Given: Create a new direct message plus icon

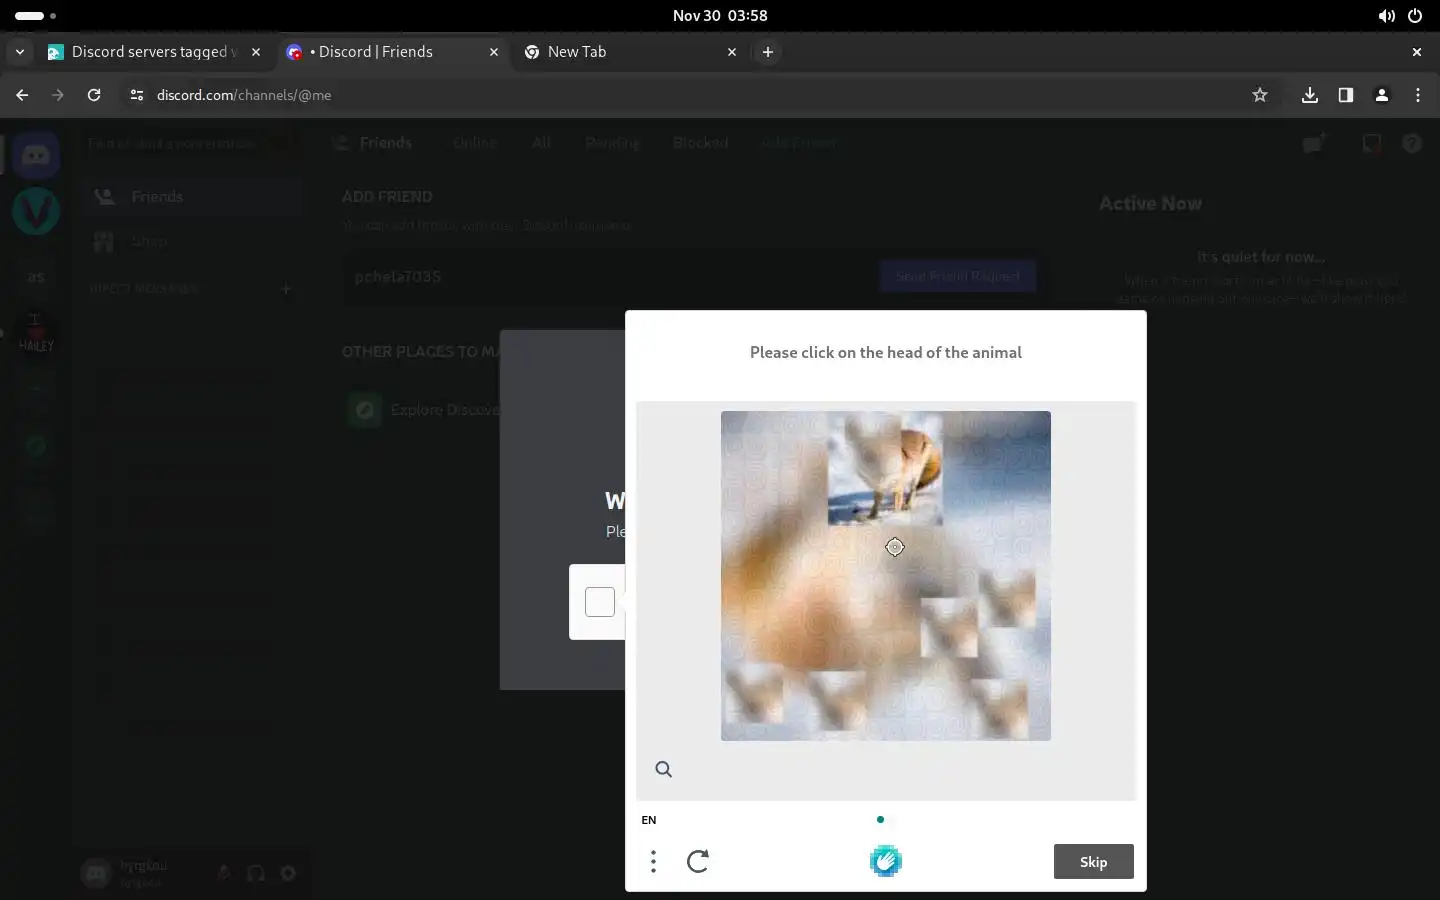Looking at the screenshot, I should (286, 288).
